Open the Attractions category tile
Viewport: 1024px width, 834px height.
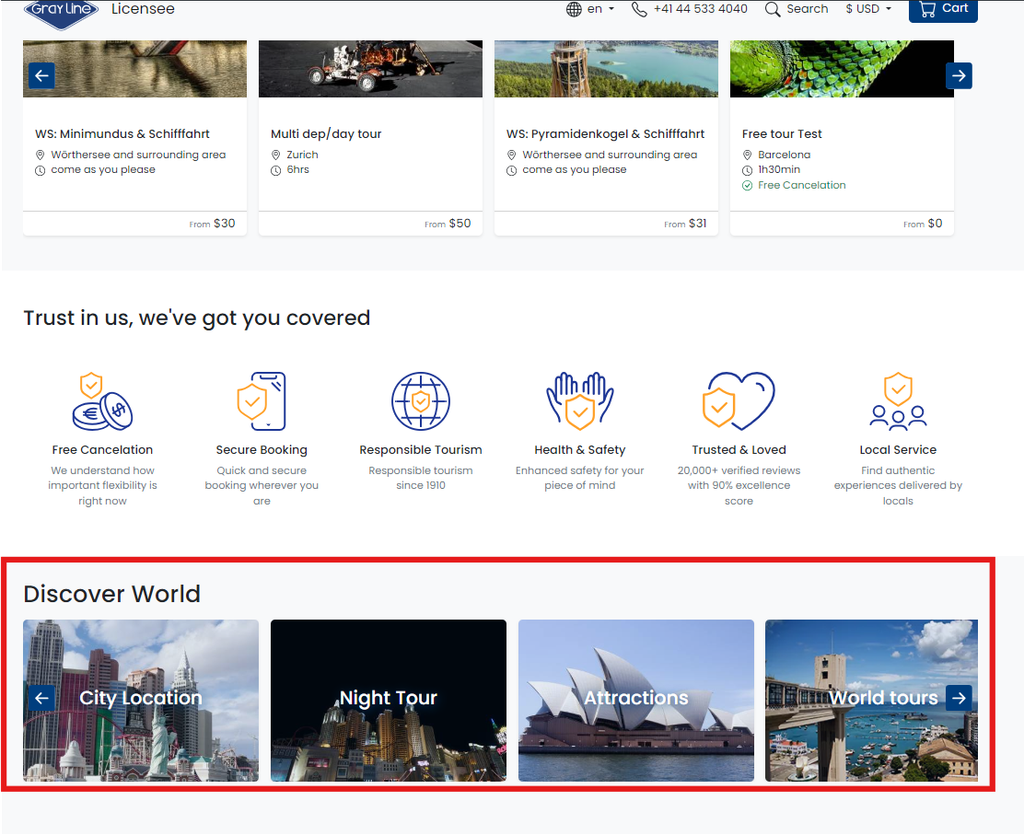[x=636, y=700]
